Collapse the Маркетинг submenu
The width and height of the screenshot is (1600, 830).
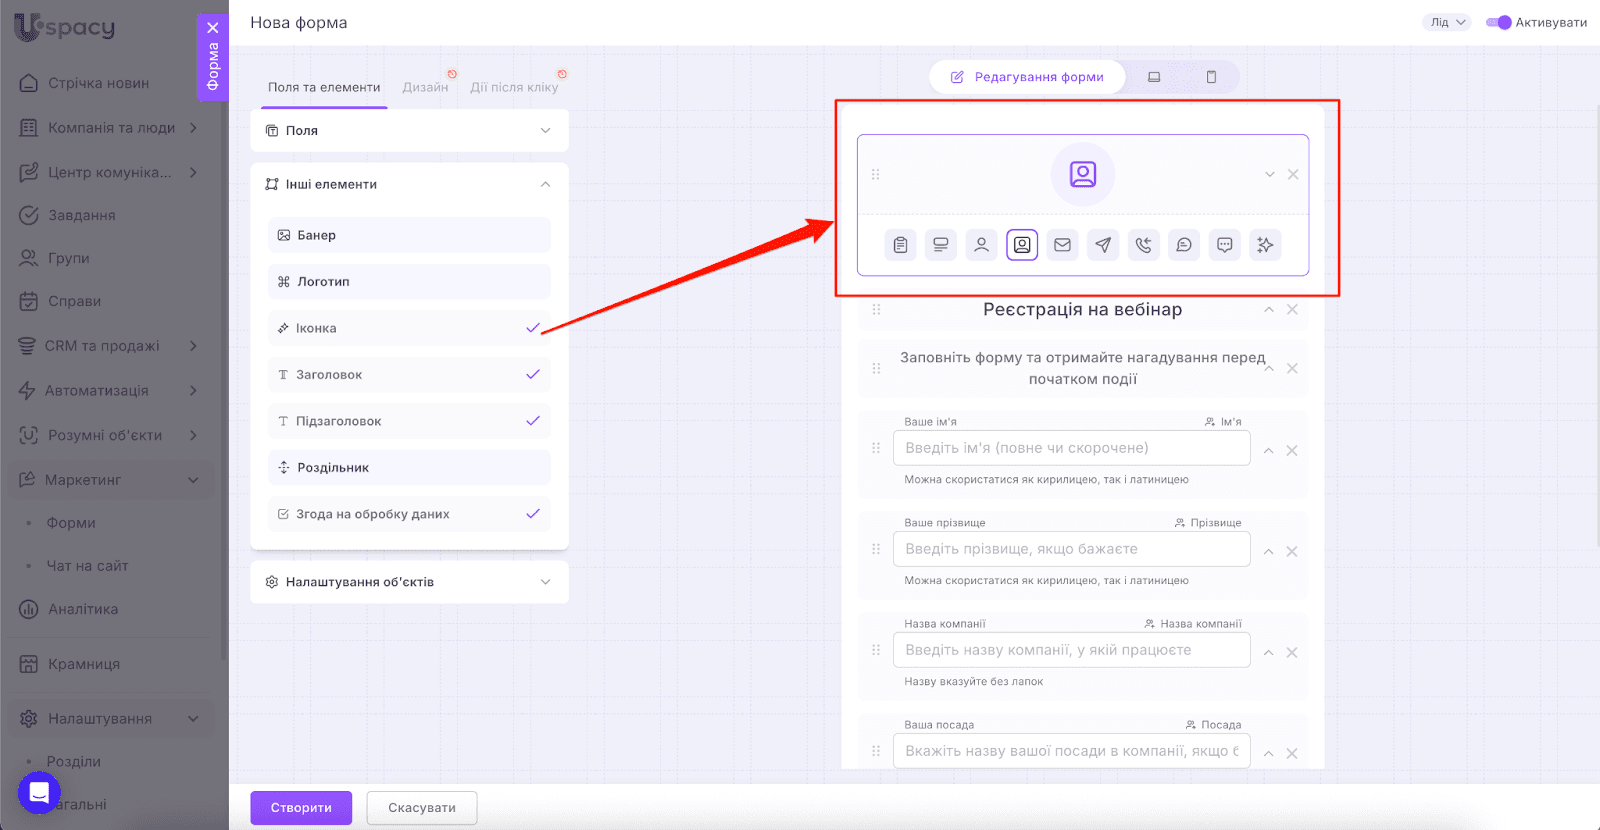tap(193, 480)
